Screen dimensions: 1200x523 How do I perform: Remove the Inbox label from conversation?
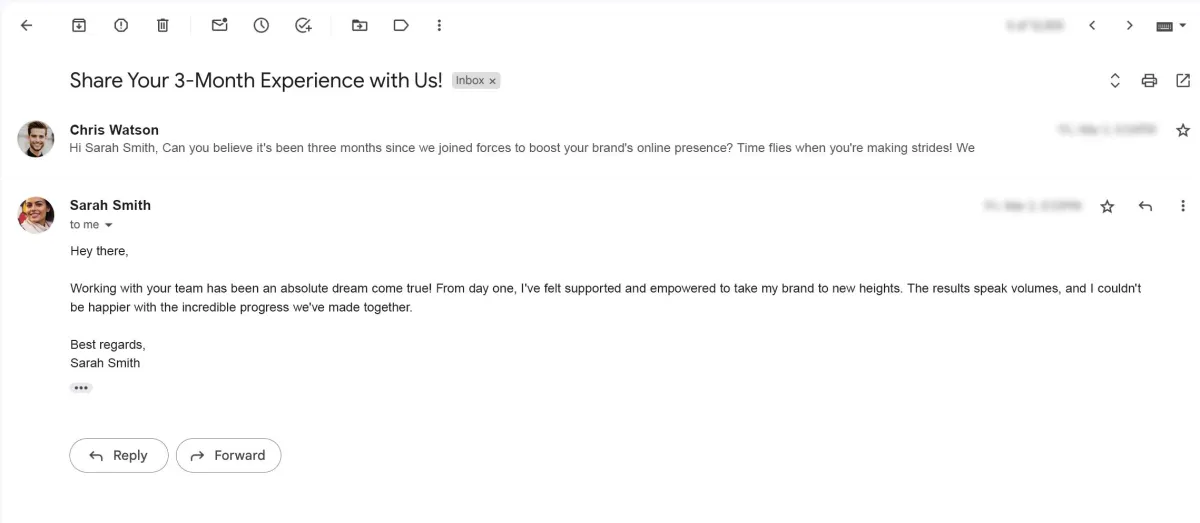492,81
